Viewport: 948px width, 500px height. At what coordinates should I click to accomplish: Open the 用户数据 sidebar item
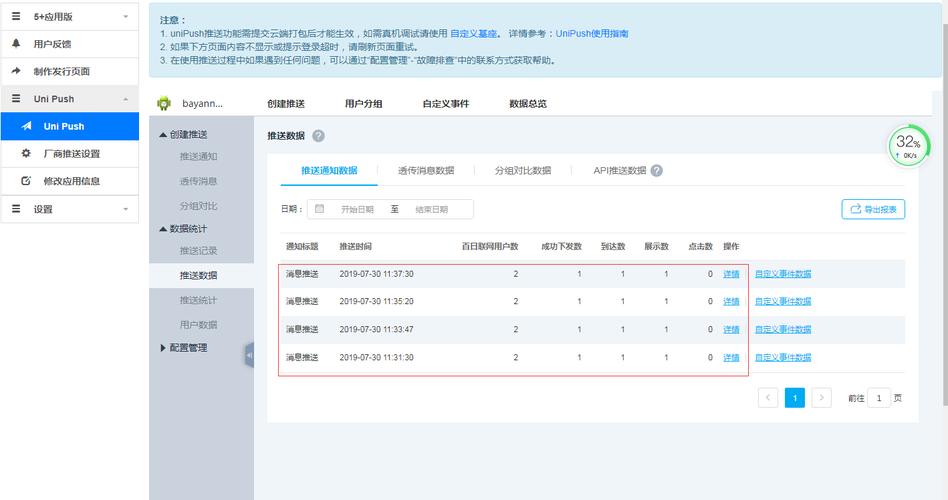click(x=198, y=325)
